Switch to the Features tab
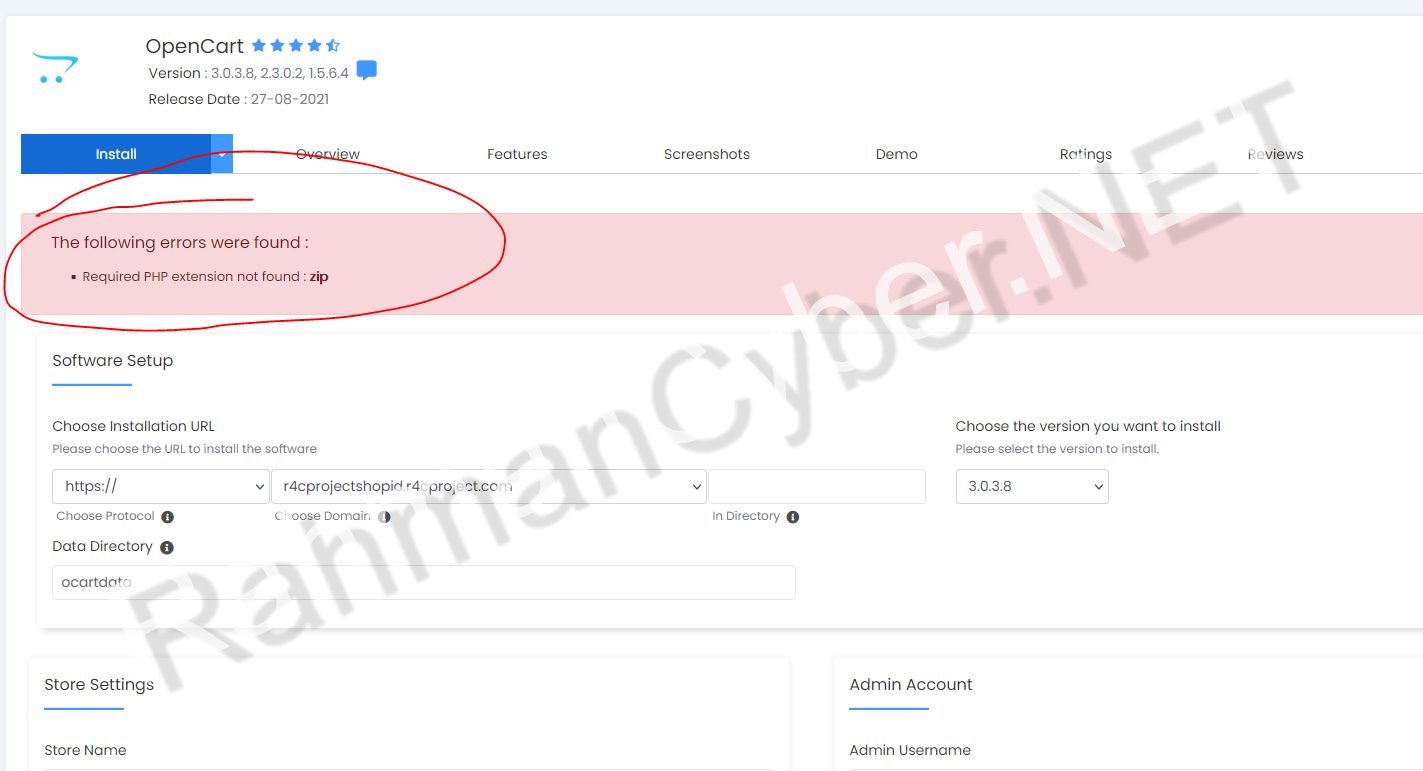This screenshot has height=771, width=1423. coord(517,154)
